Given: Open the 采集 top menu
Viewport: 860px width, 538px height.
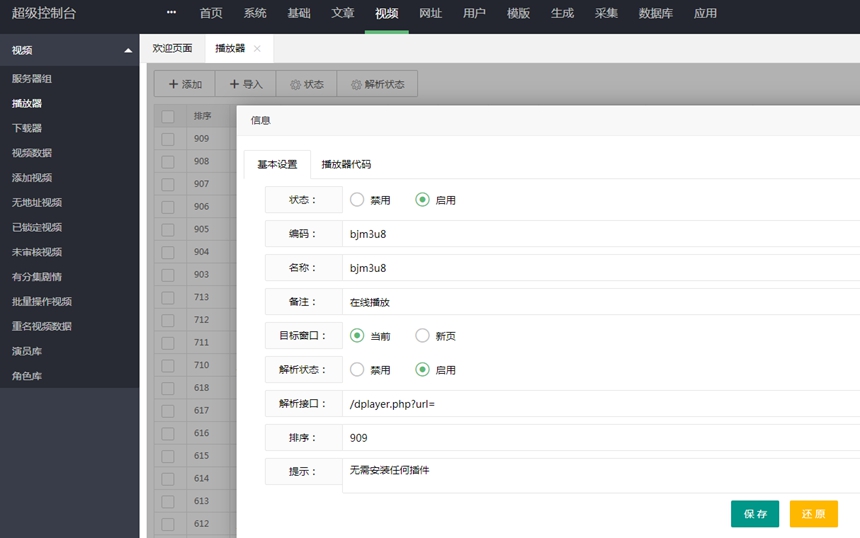Looking at the screenshot, I should pyautogui.click(x=606, y=14).
